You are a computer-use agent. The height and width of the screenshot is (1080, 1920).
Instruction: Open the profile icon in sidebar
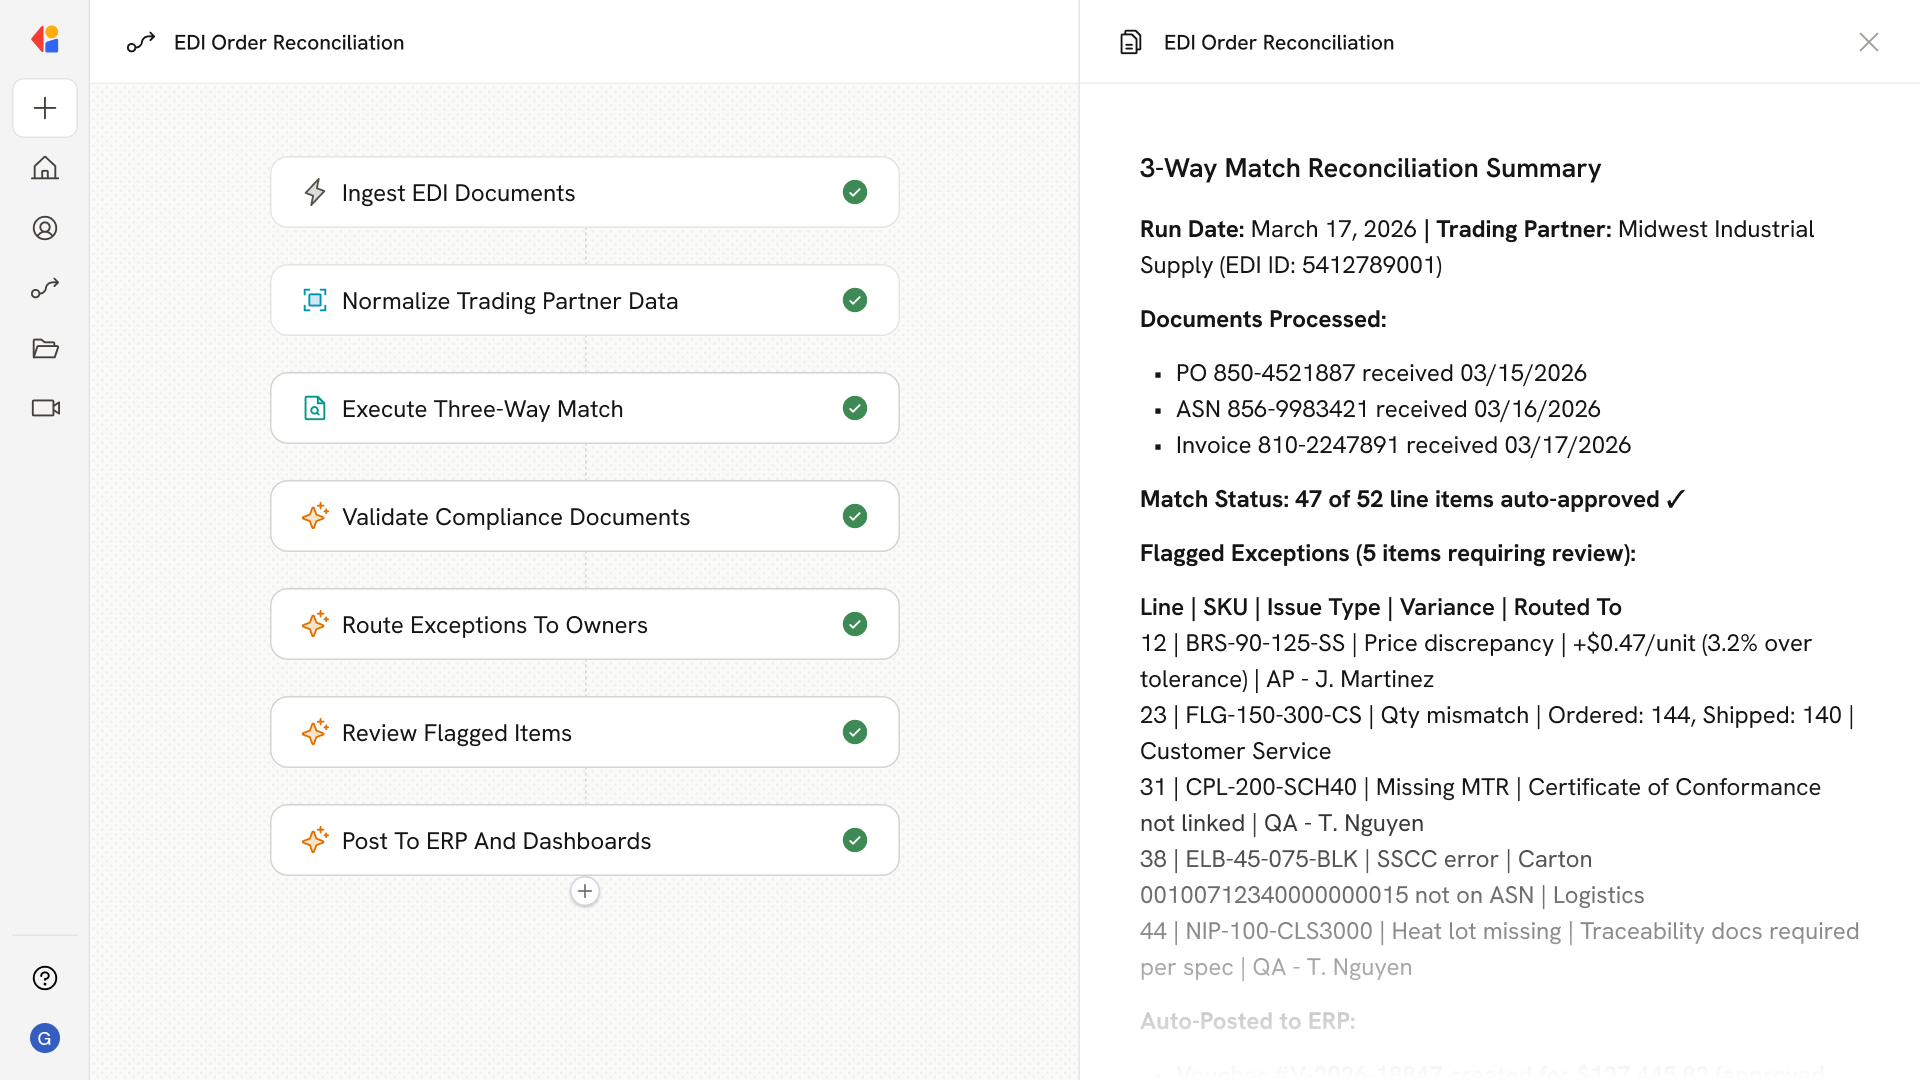click(x=45, y=228)
